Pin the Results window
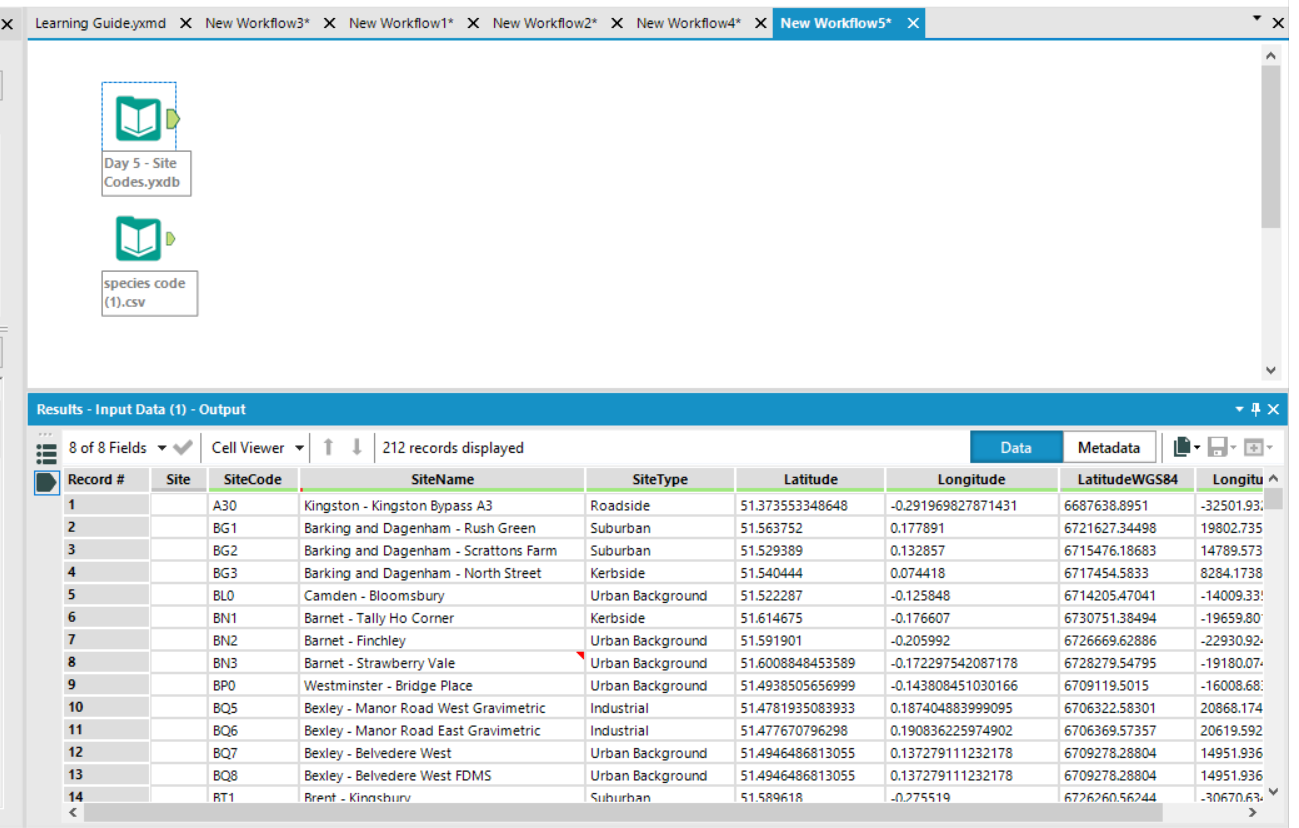 pyautogui.click(x=1256, y=410)
